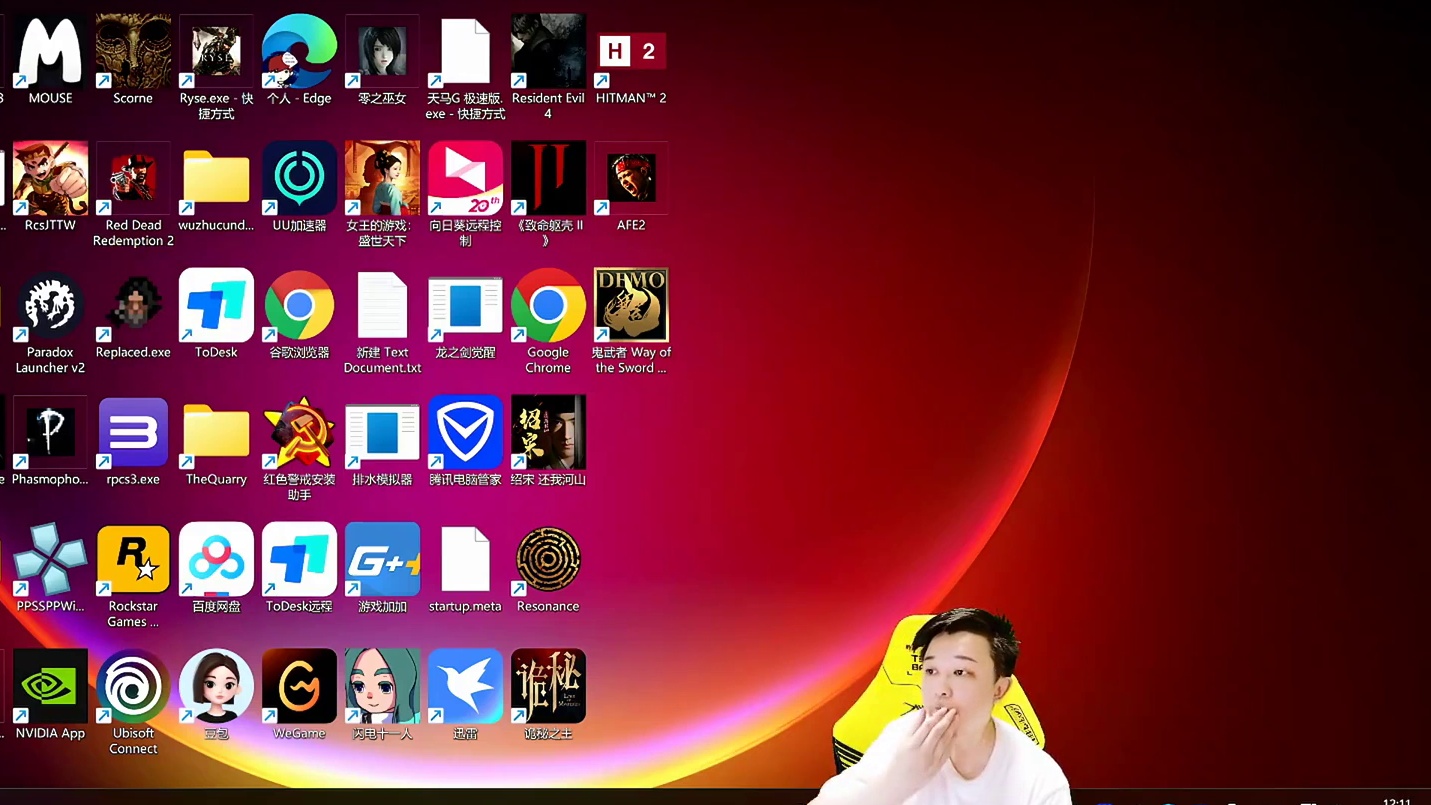1431x805 pixels.
Task: Open the 迅雷 download manager
Action: tap(465, 687)
